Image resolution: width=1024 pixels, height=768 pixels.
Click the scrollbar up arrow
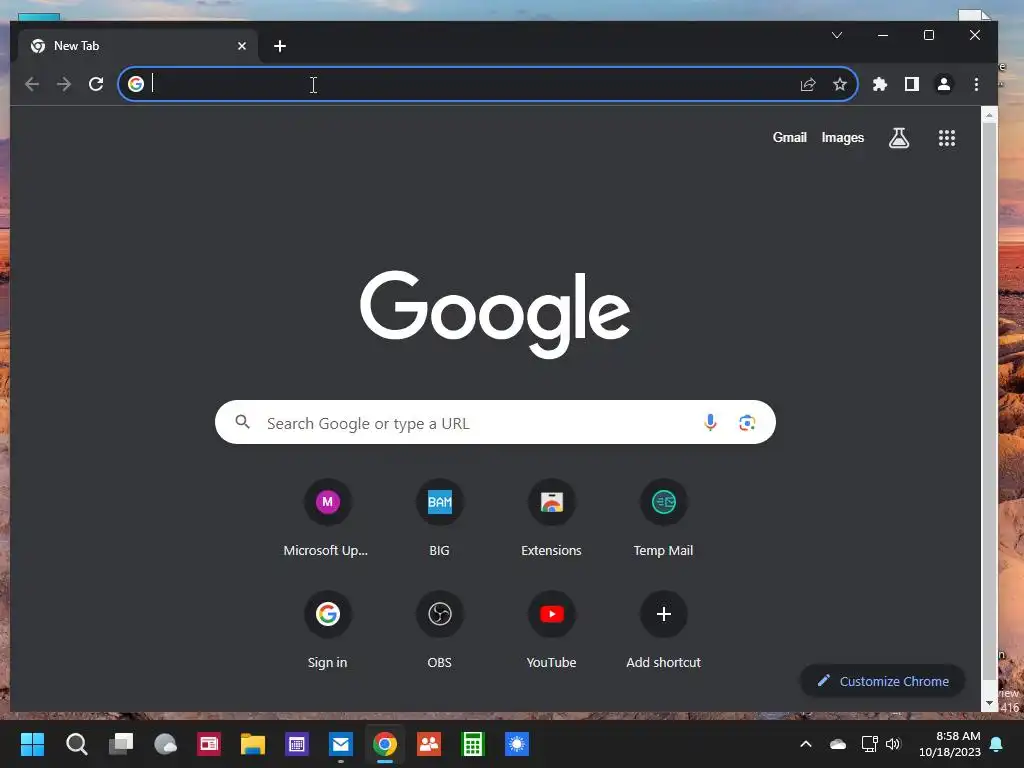click(x=989, y=115)
